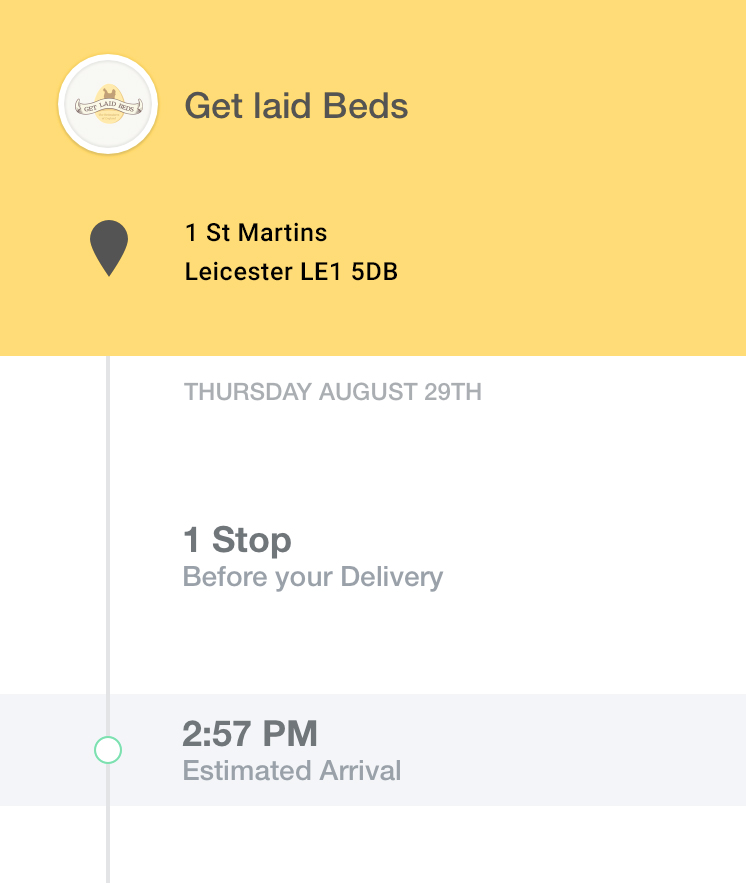Open the "1 St Martins" address line

pyautogui.click(x=256, y=233)
